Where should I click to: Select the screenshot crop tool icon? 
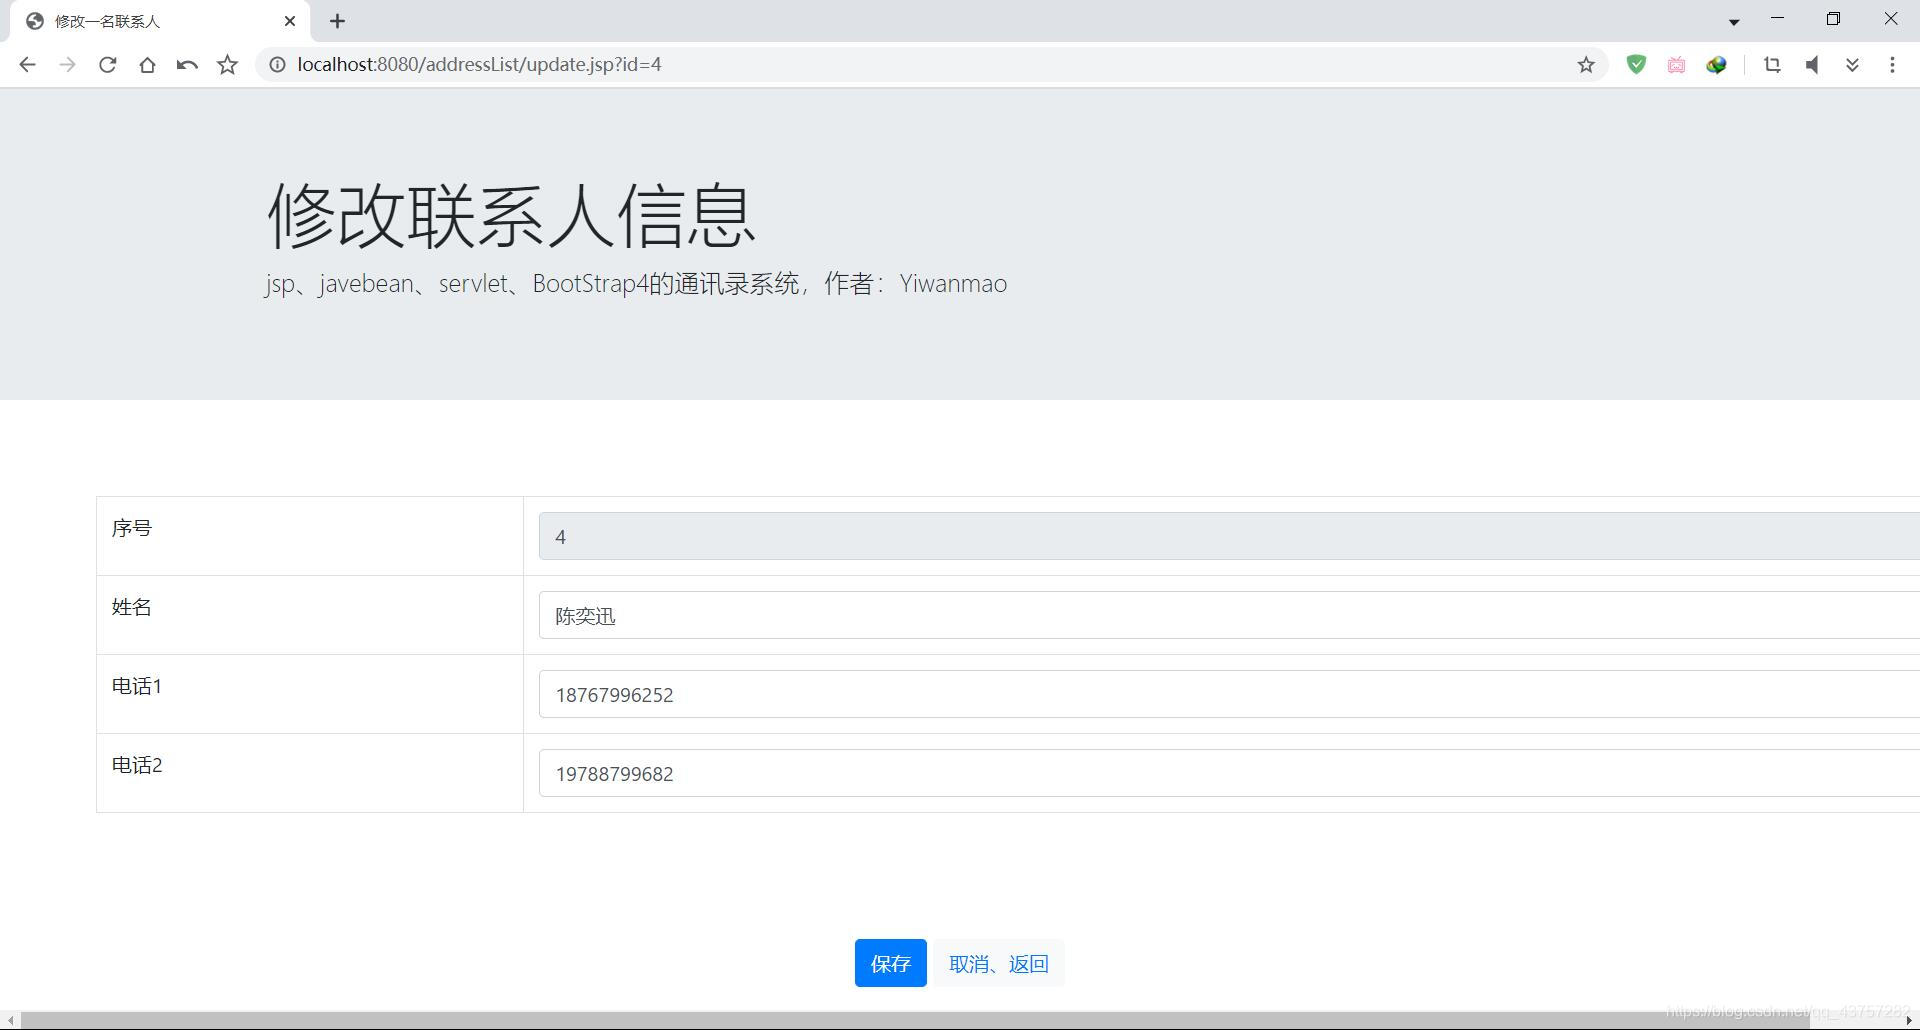tap(1772, 64)
